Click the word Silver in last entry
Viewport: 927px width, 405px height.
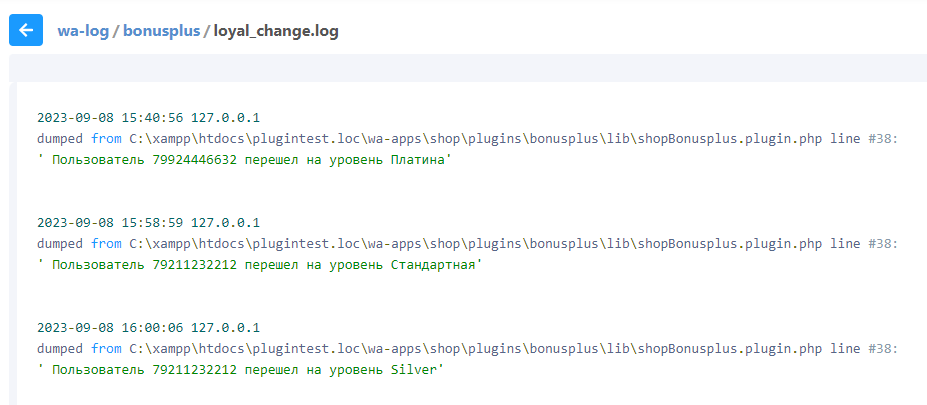pyautogui.click(x=414, y=370)
